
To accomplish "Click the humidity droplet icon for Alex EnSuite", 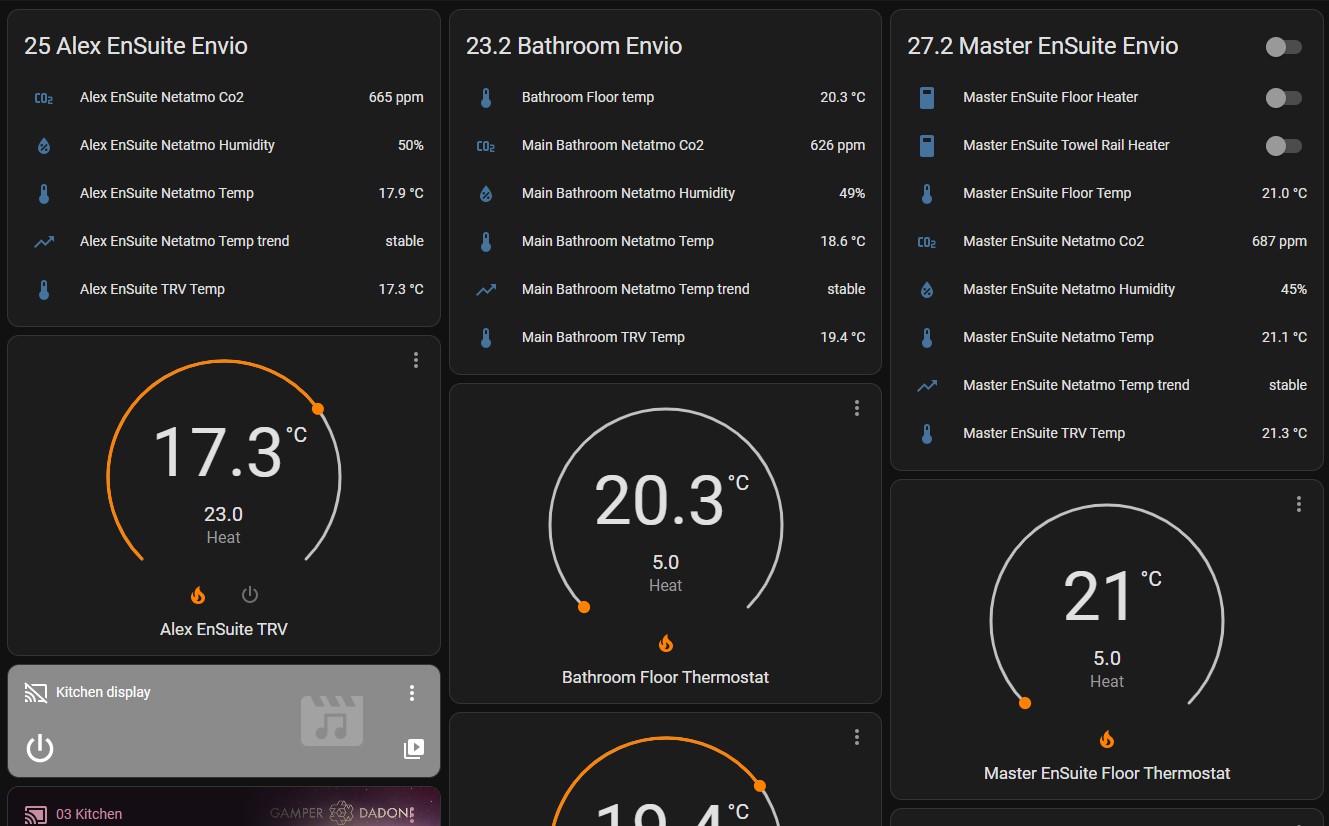I will pyautogui.click(x=44, y=146).
